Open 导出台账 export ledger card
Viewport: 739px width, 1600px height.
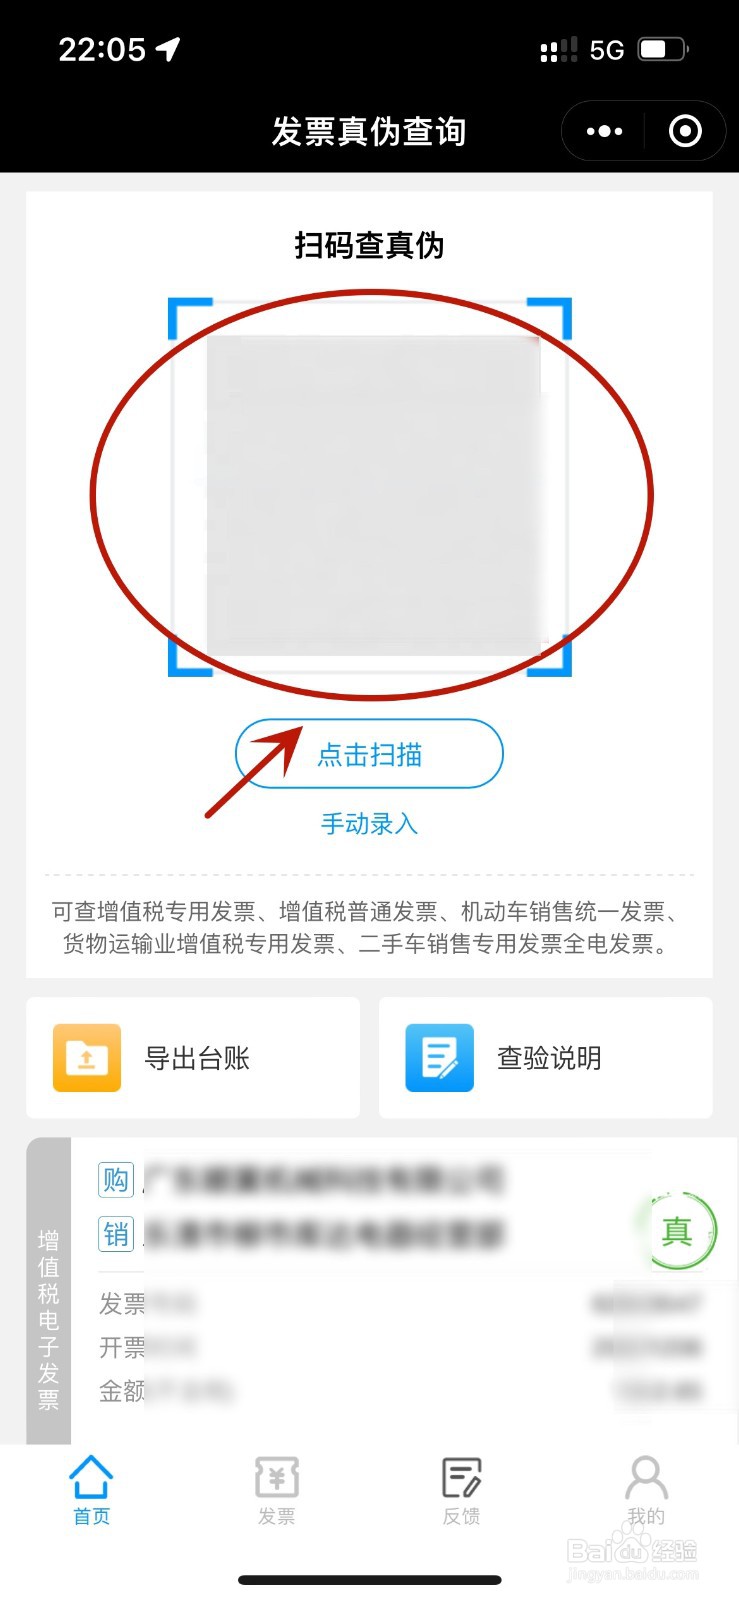coord(193,1057)
